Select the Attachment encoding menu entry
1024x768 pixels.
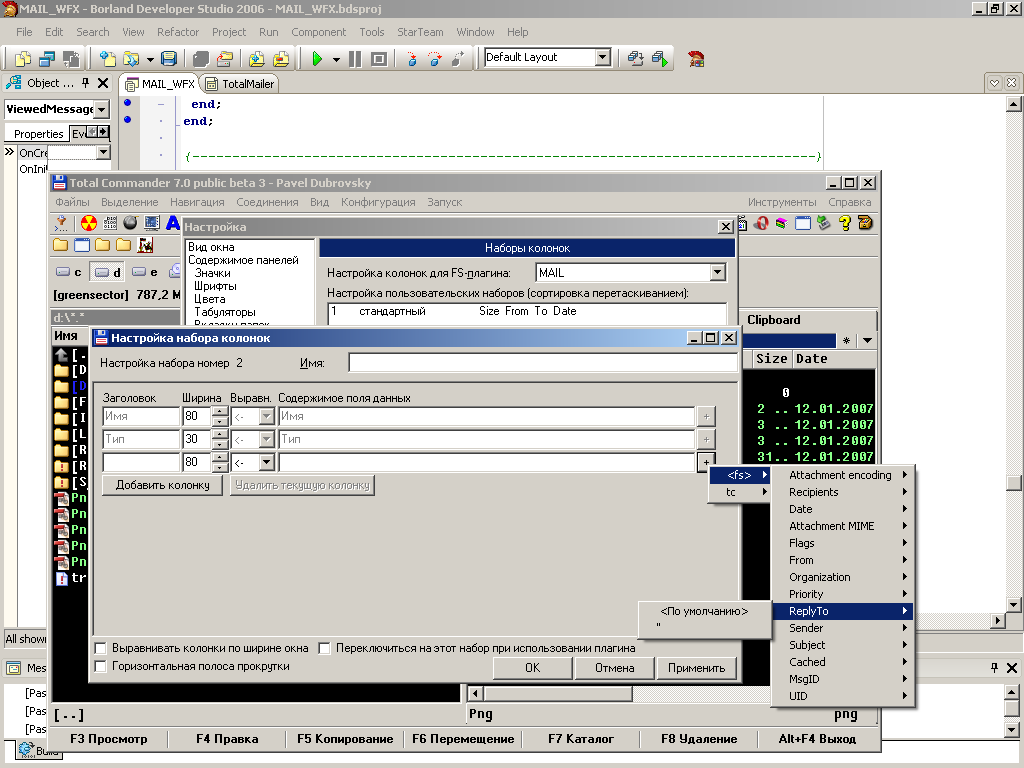point(842,475)
